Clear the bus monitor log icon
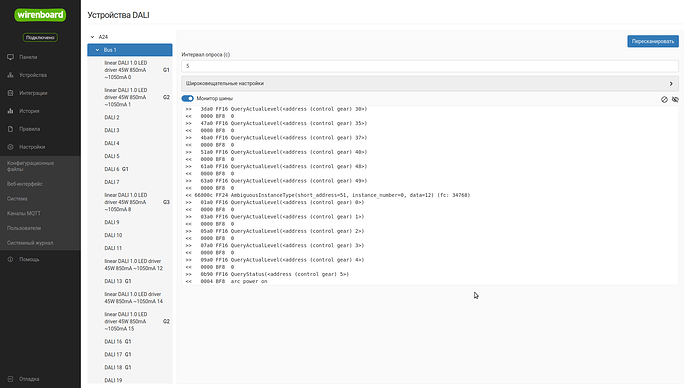 [664, 100]
